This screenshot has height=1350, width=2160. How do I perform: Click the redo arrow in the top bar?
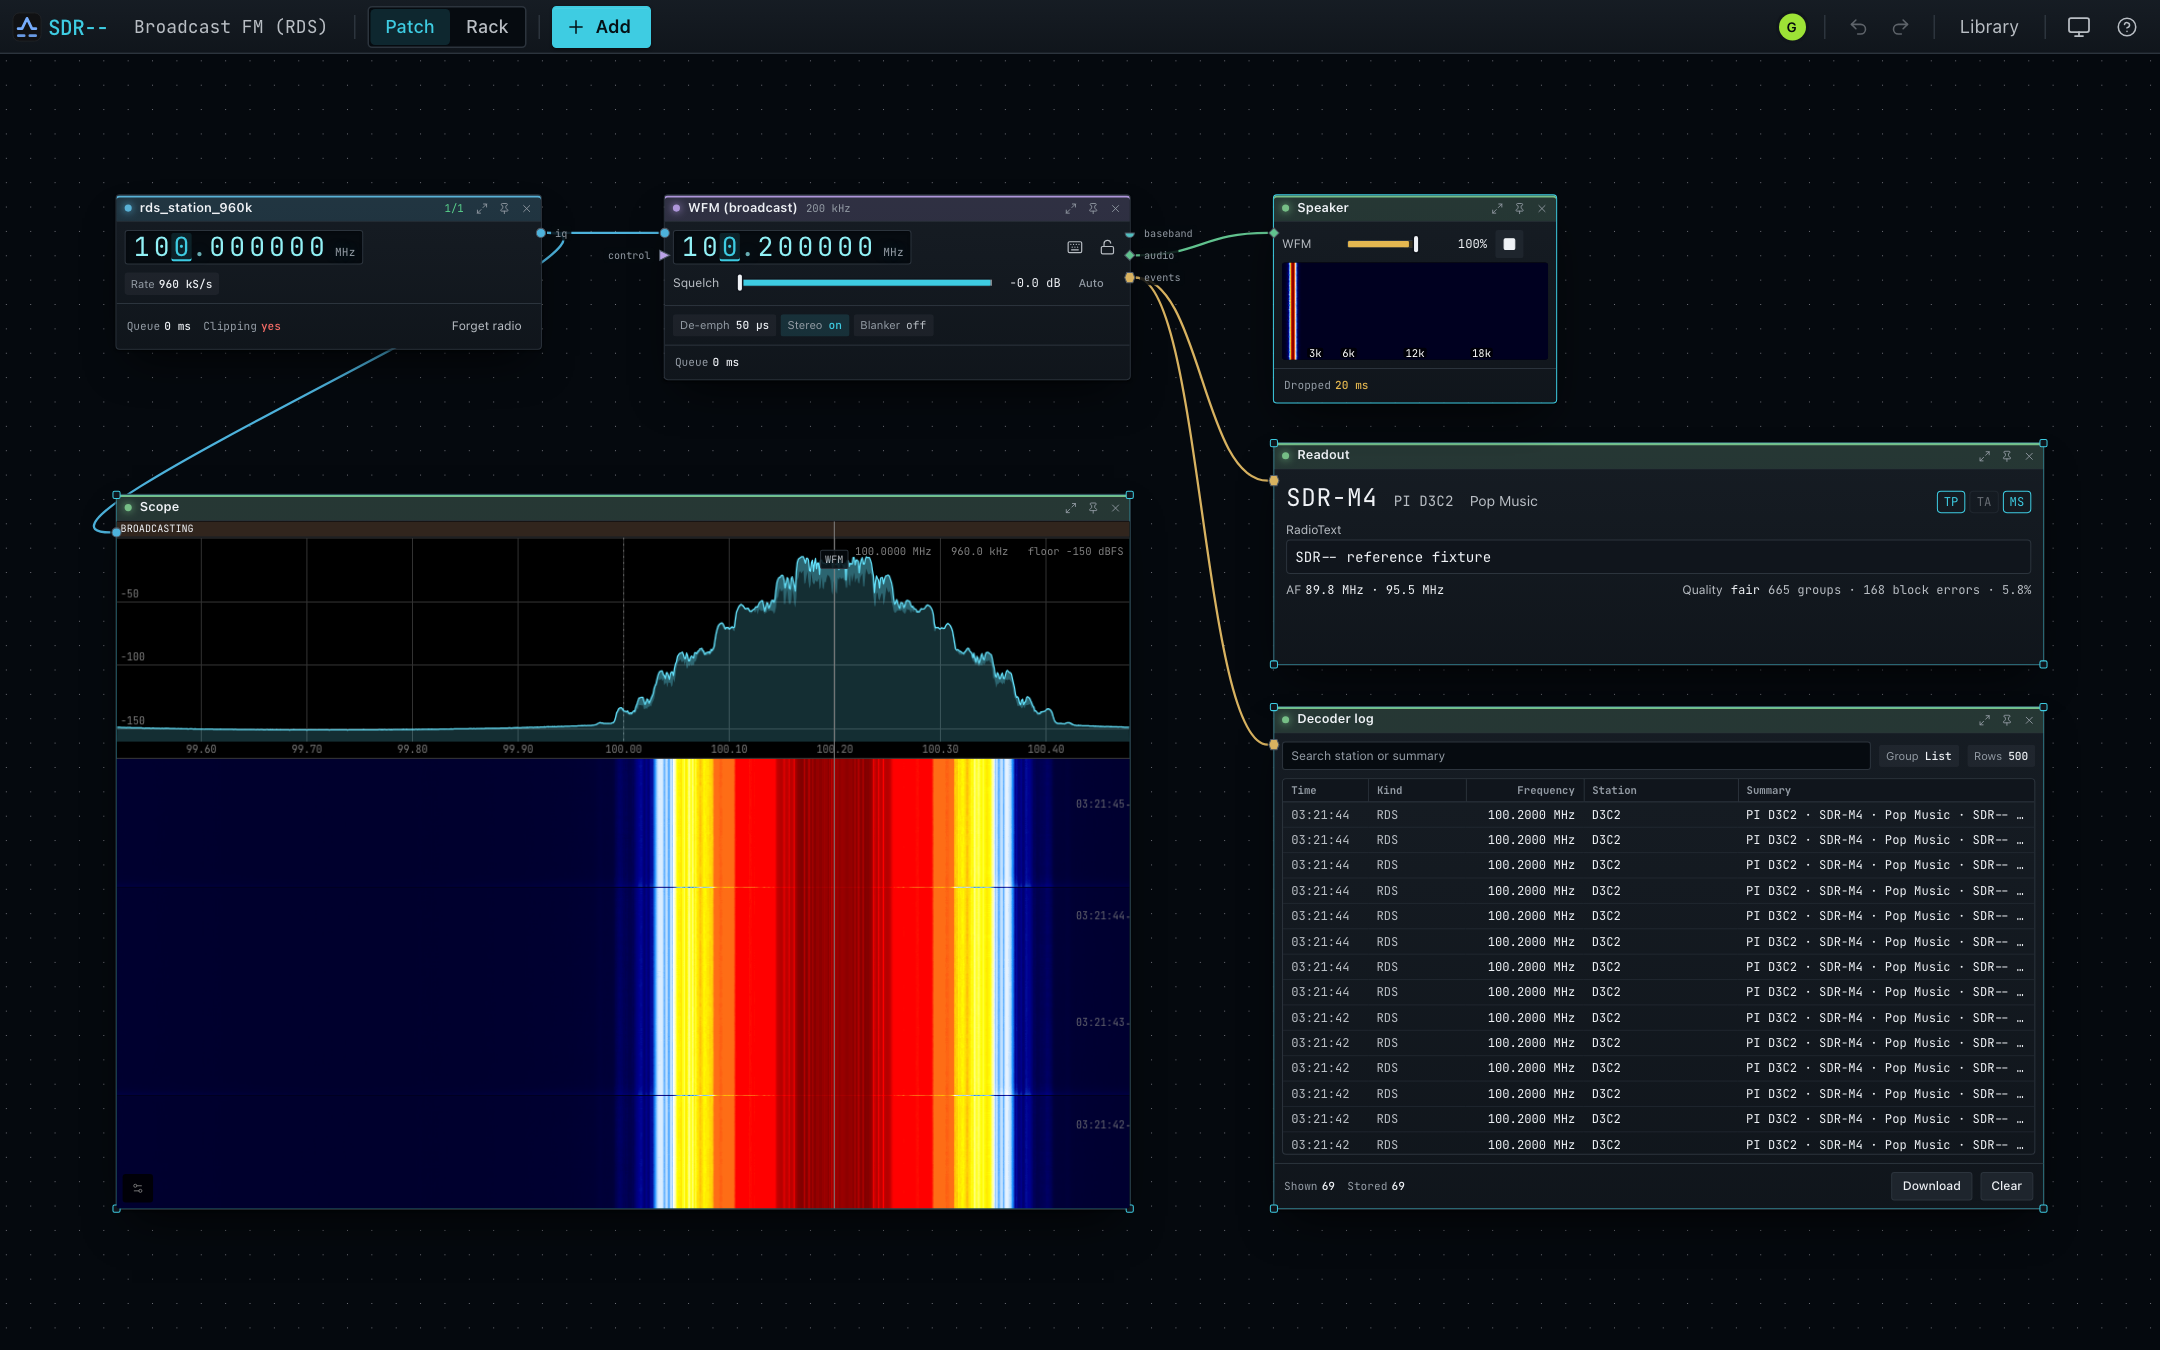pos(1900,27)
